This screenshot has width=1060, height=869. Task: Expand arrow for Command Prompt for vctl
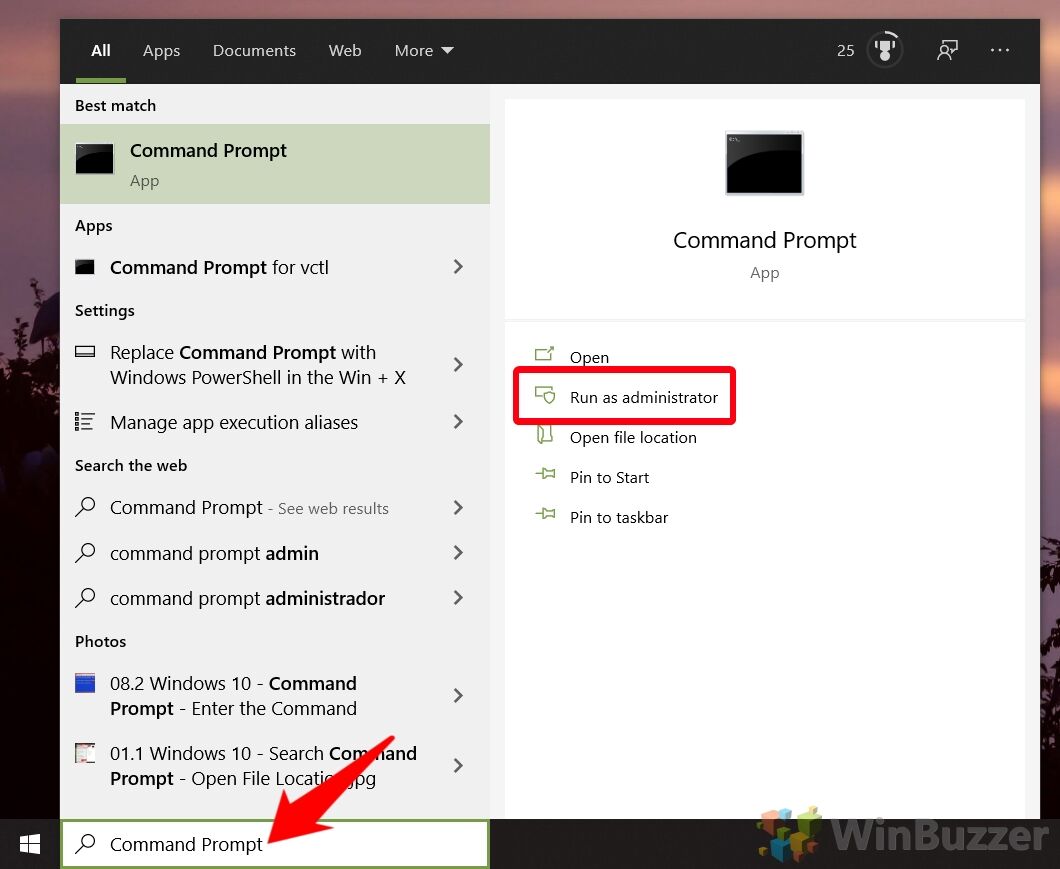point(458,266)
